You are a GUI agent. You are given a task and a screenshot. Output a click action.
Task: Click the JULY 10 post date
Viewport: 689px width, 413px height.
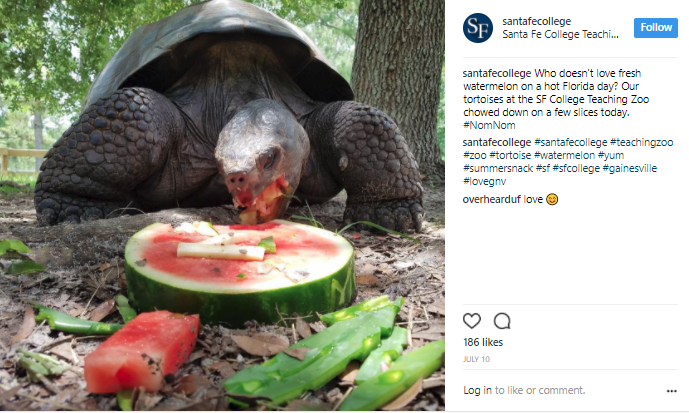click(x=476, y=359)
